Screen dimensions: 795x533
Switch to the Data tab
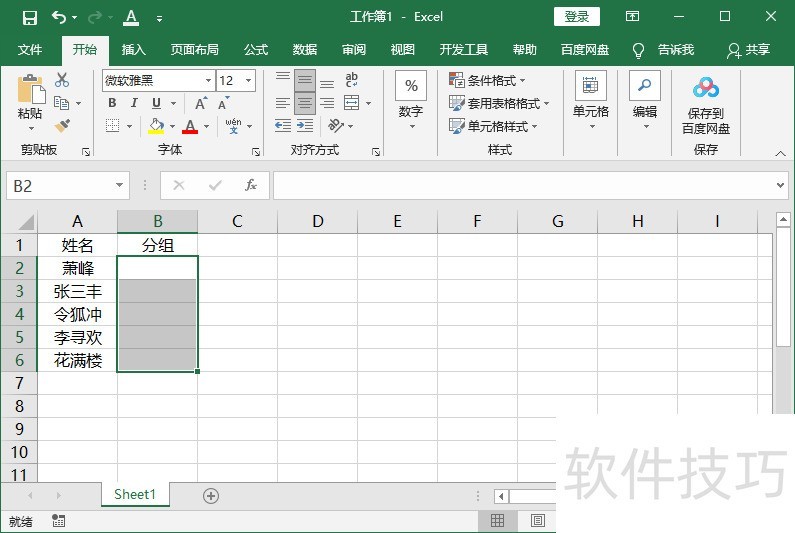pos(305,50)
